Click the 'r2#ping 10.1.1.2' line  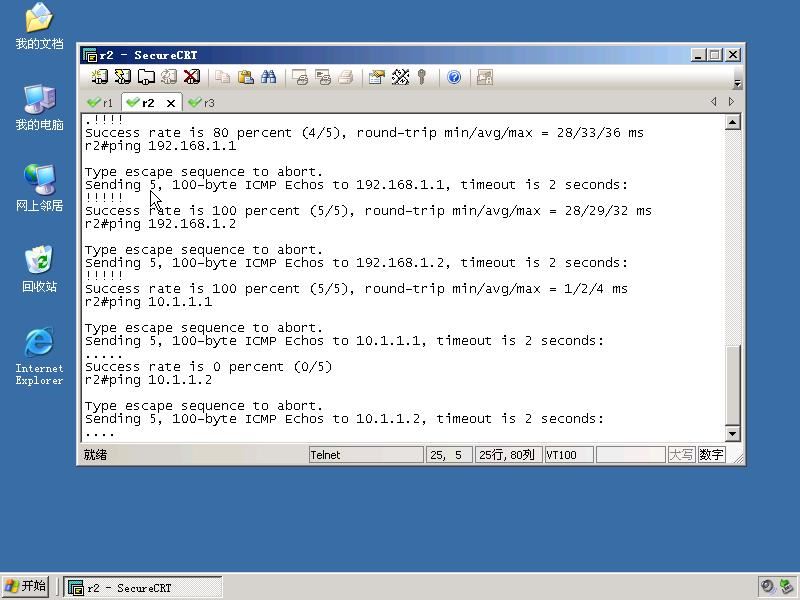[x=148, y=380]
